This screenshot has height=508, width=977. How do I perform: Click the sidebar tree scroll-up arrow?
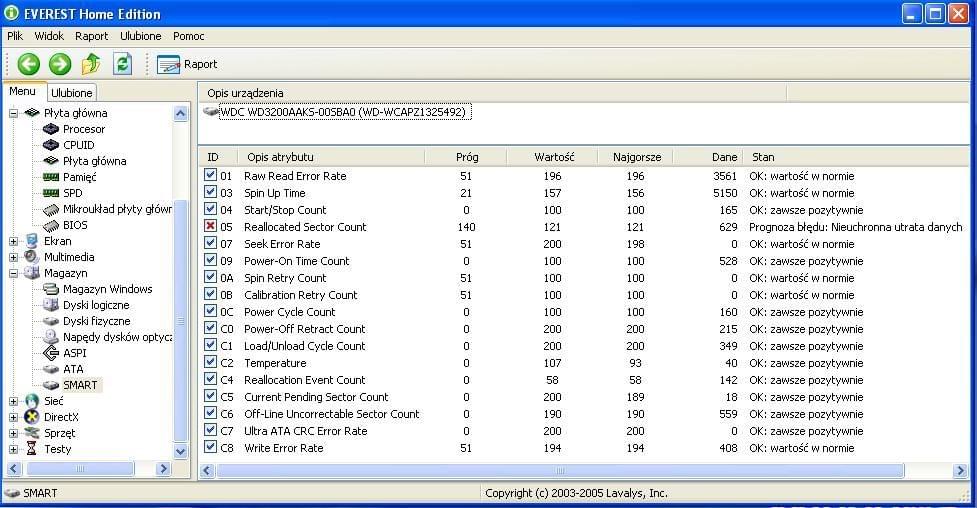[181, 113]
